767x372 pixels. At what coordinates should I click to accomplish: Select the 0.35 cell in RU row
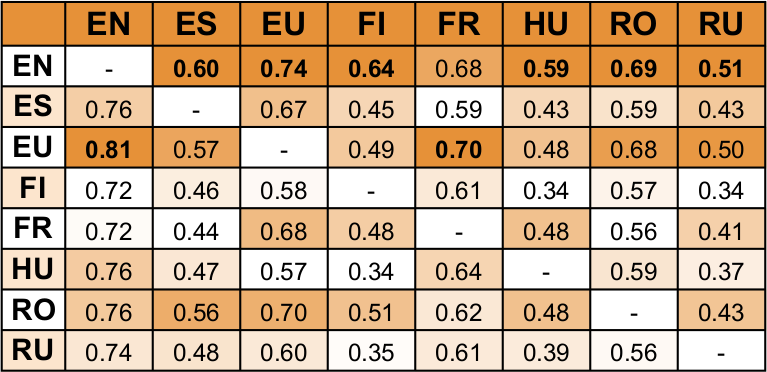click(371, 350)
